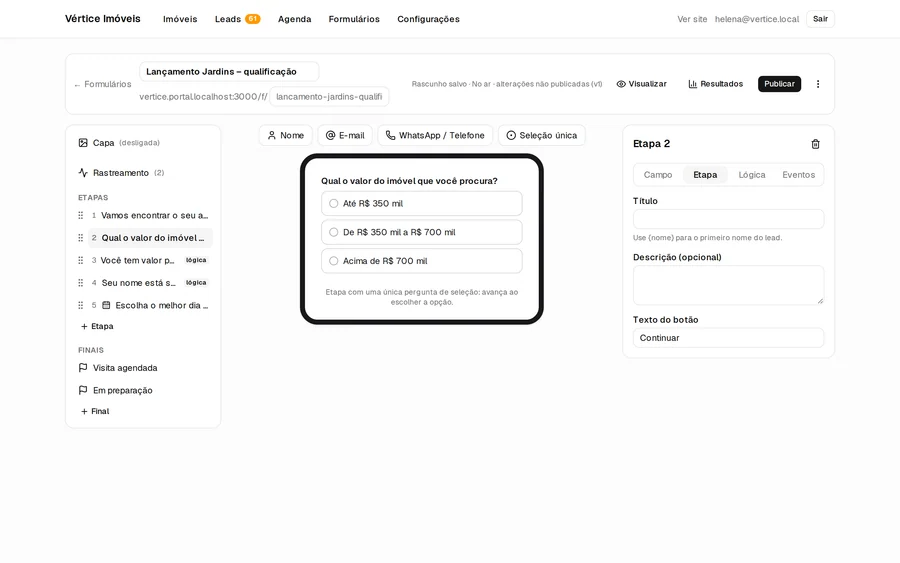900x563 pixels.
Task: Click the Publicar button
Action: tap(779, 84)
